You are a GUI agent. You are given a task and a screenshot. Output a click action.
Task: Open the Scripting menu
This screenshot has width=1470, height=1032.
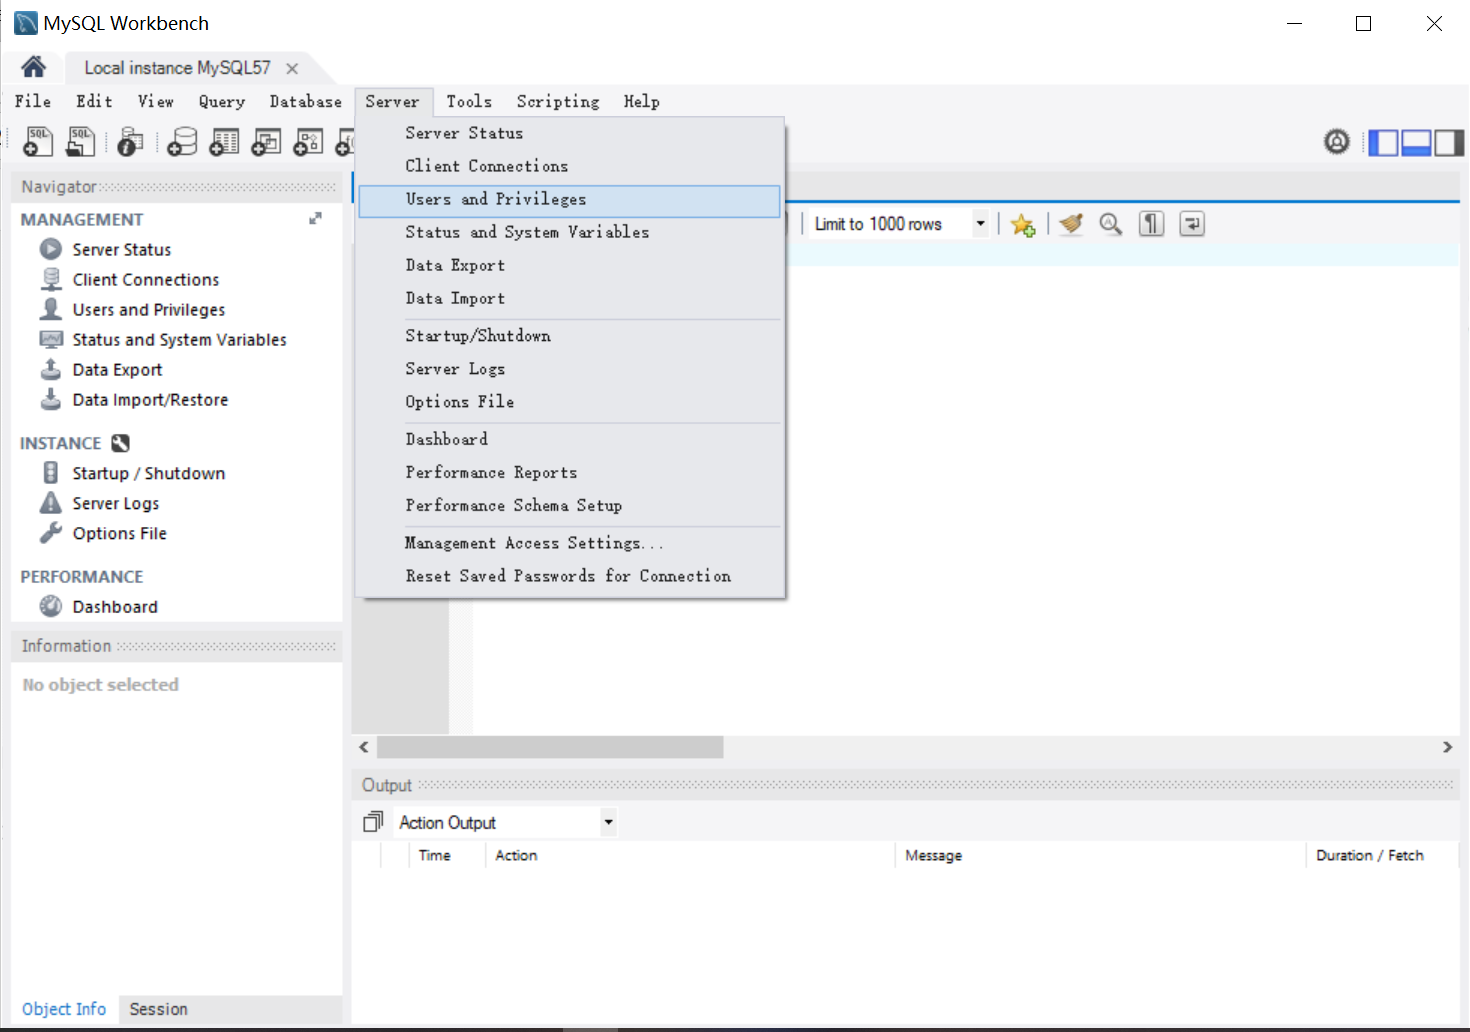558,101
